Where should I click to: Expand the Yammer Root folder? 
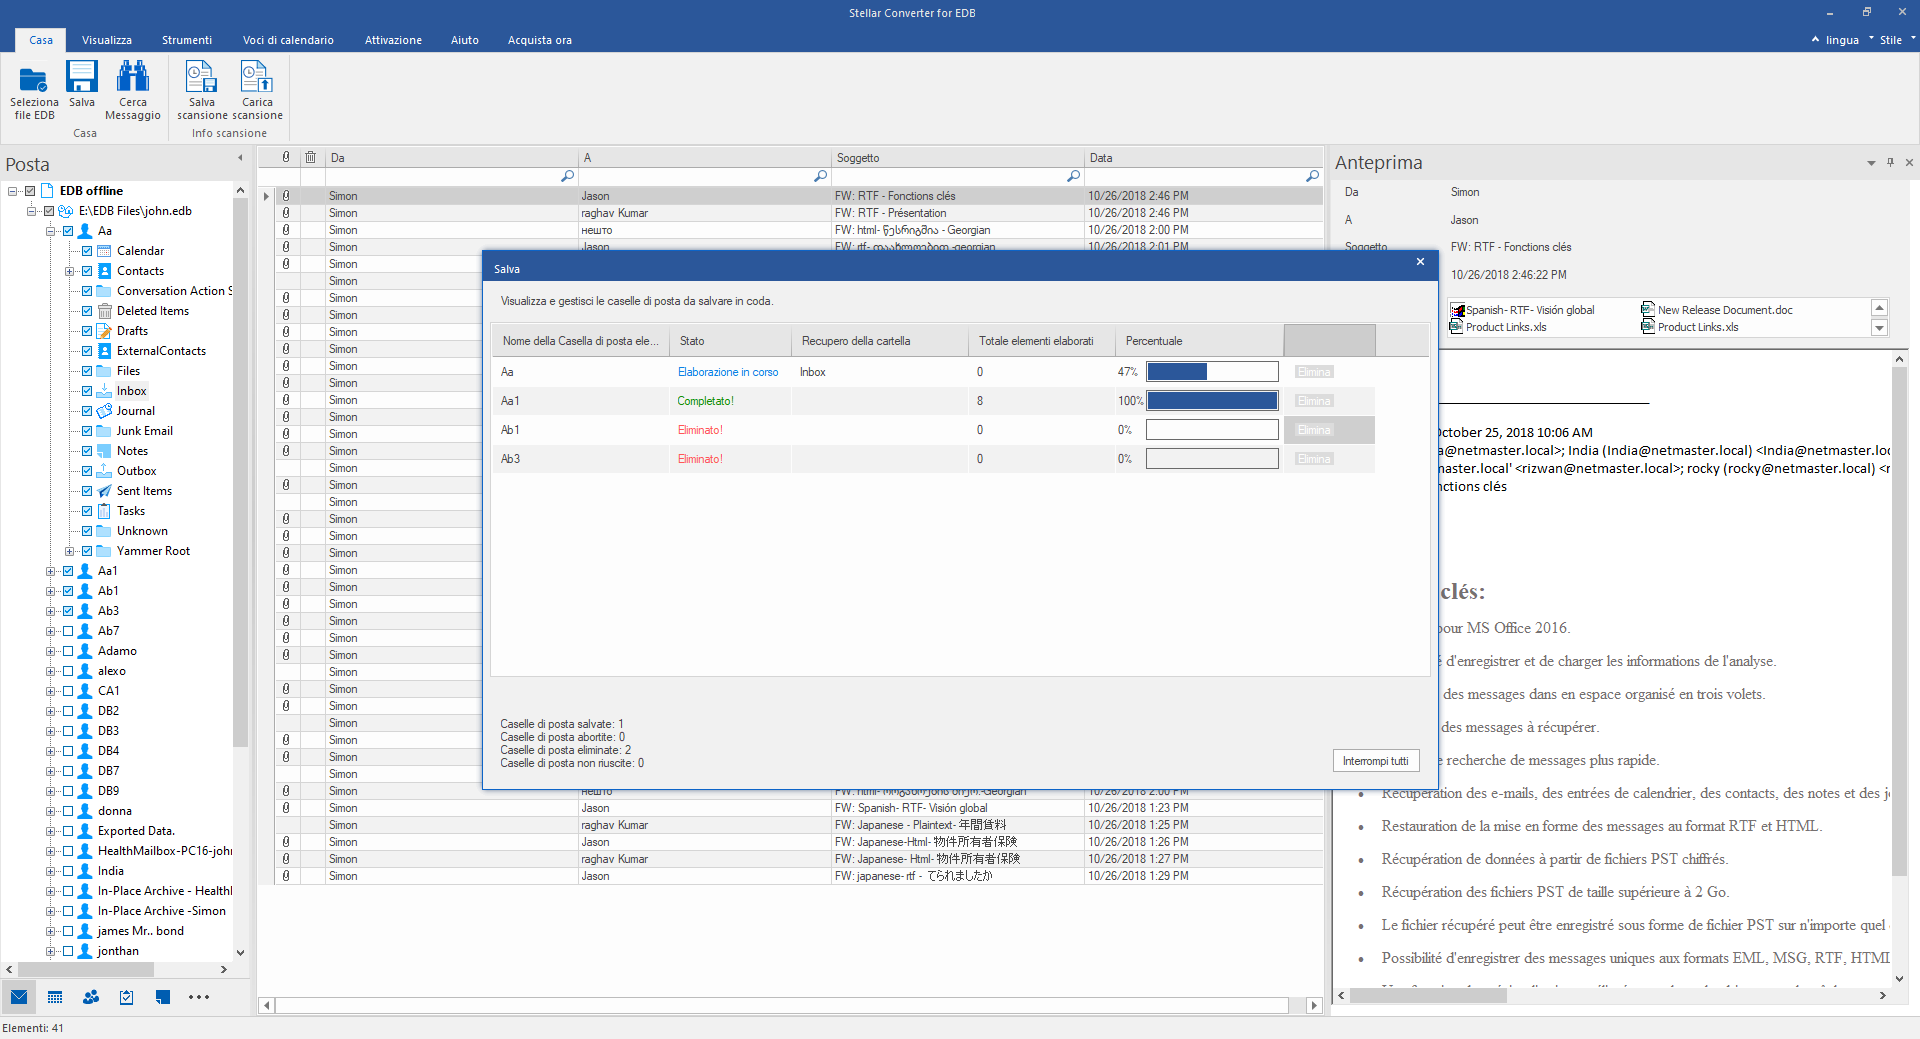click(x=69, y=551)
